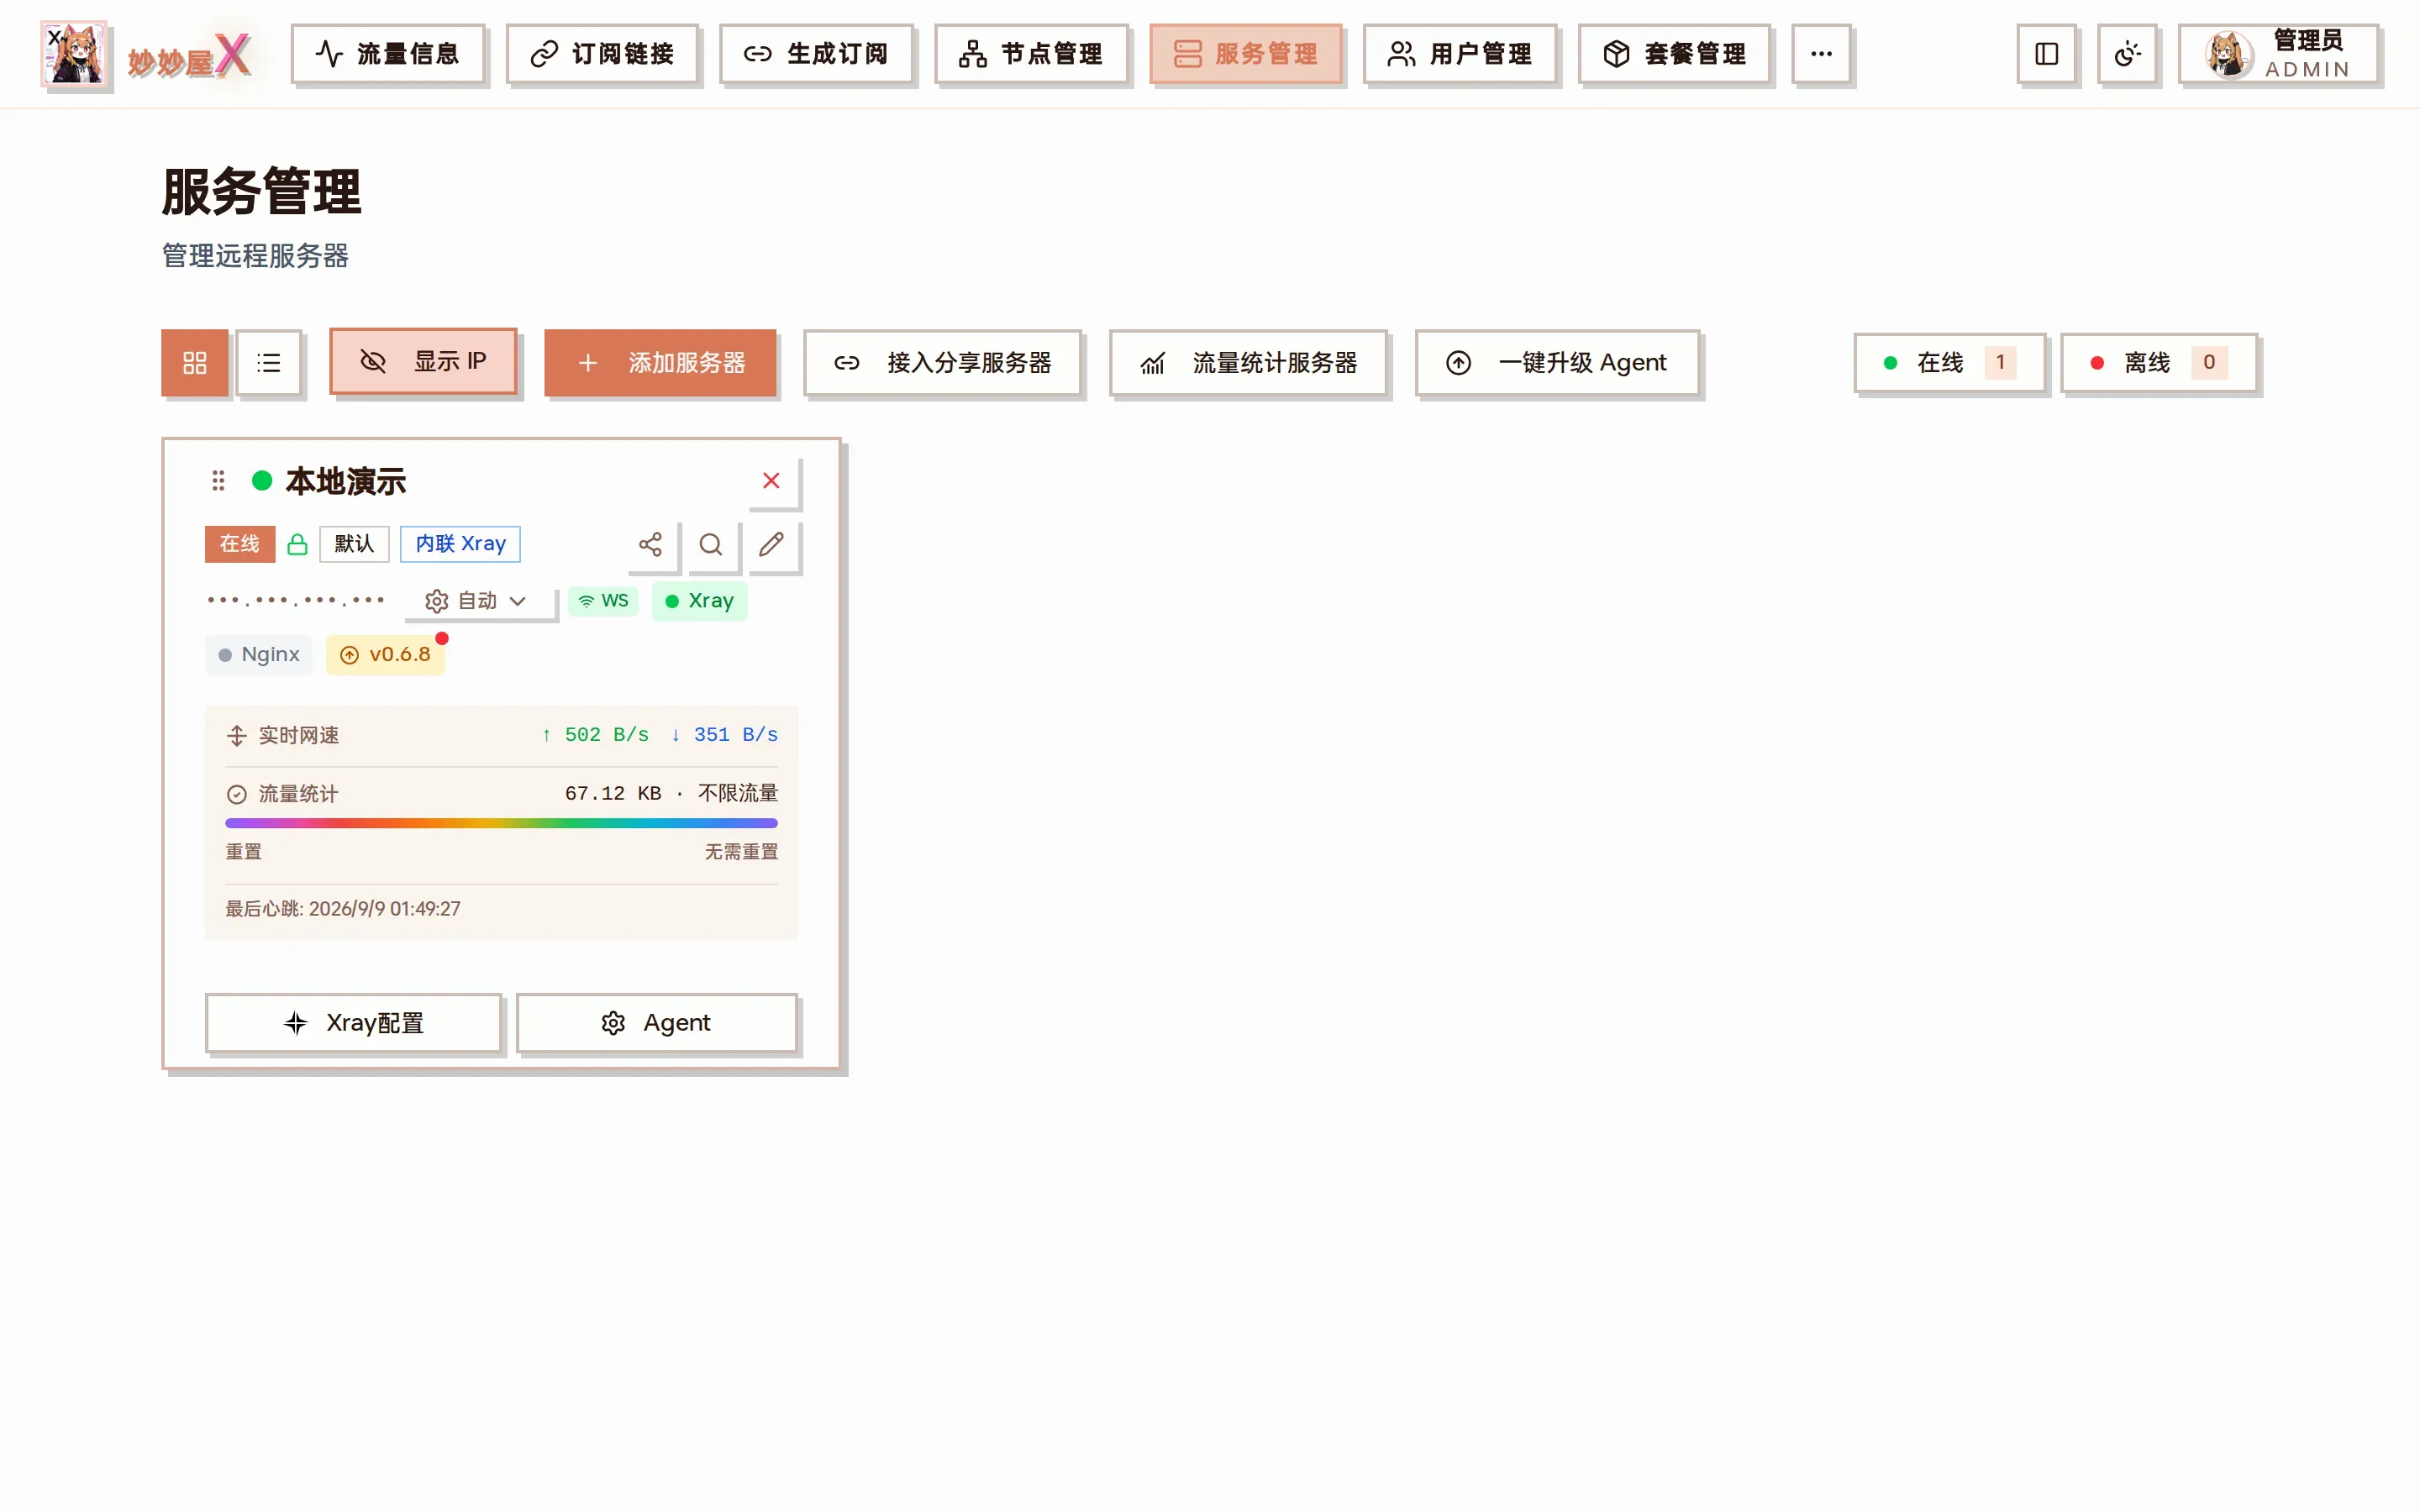Viewport: 2420px width, 1512px height.
Task: Open 用户管理 section
Action: 1460,54
